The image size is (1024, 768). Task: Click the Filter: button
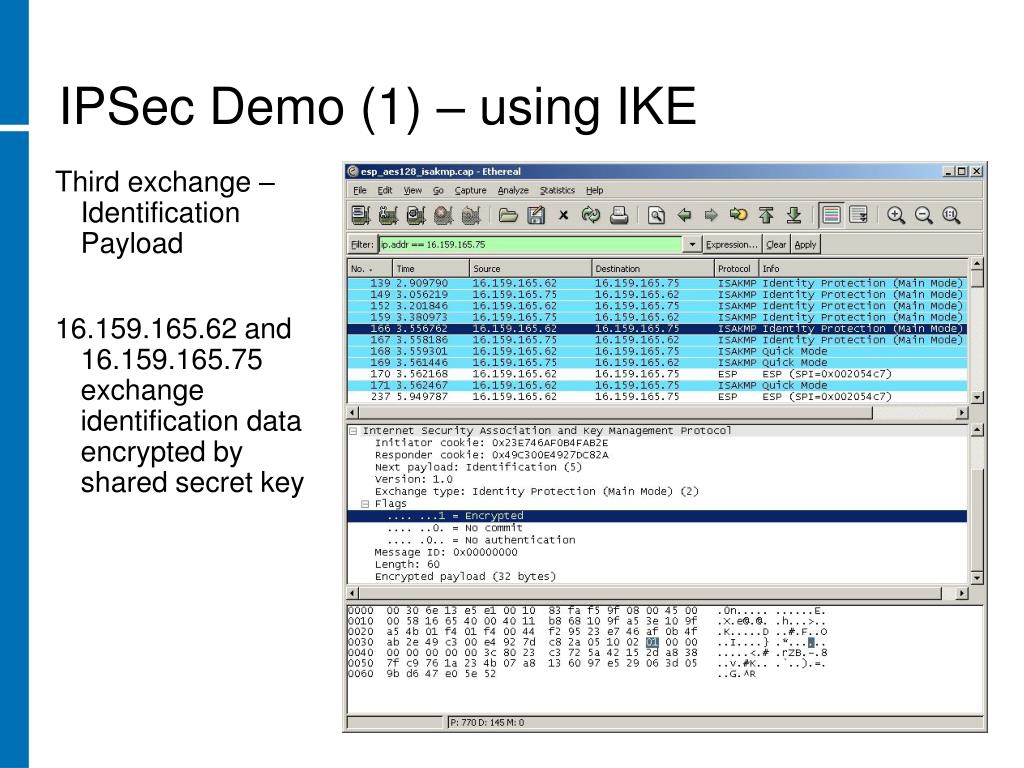click(362, 244)
